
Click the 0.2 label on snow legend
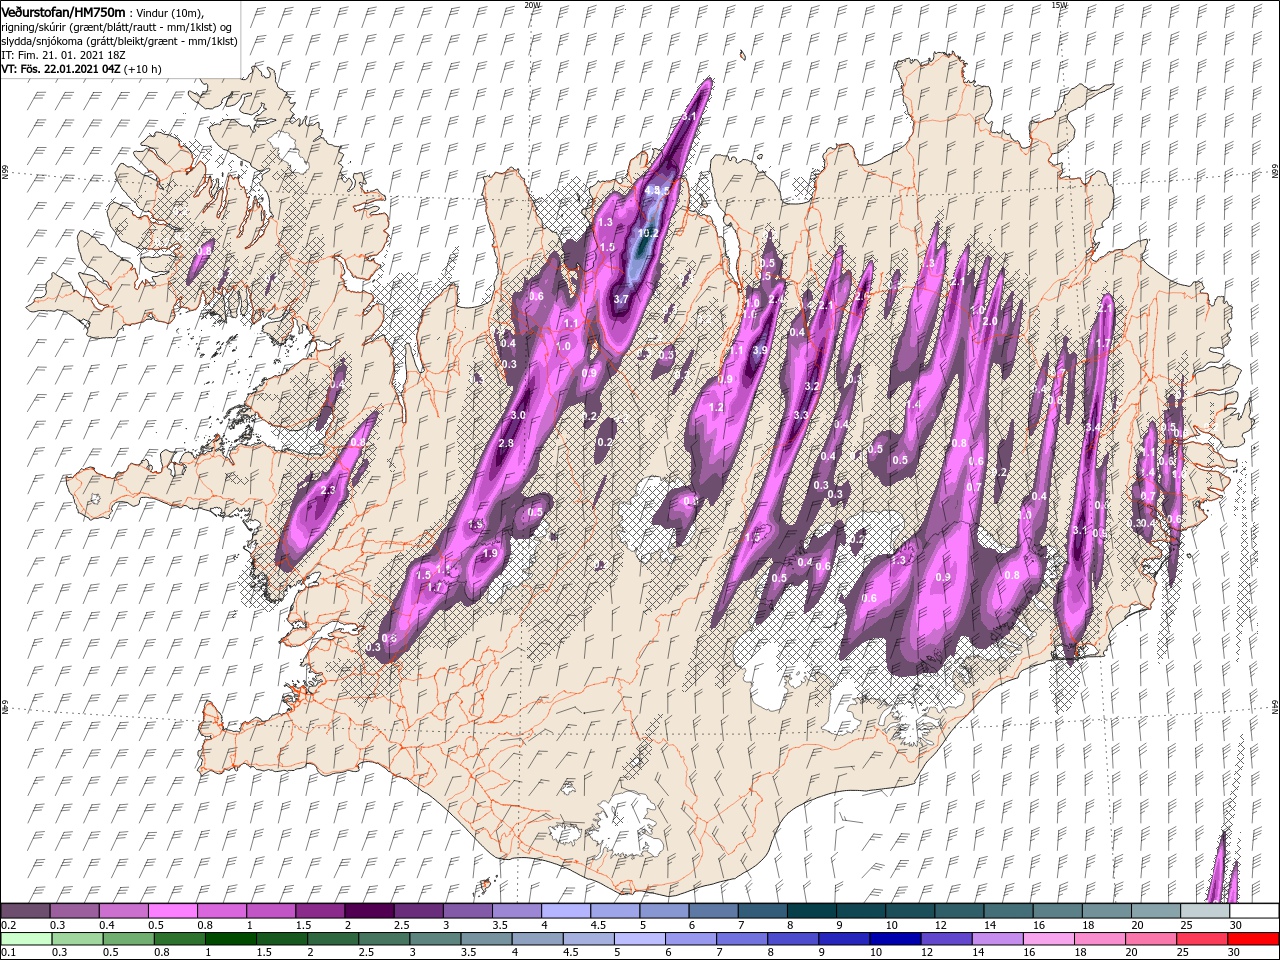8,925
